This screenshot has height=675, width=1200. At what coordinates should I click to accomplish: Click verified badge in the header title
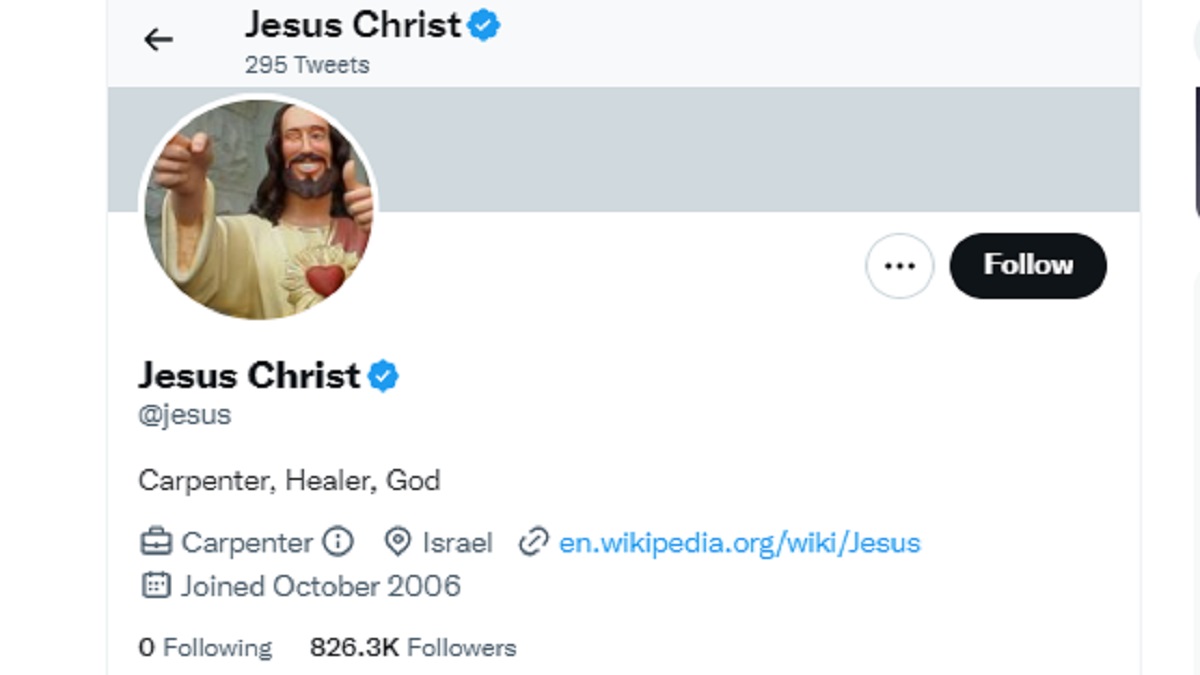coord(484,26)
